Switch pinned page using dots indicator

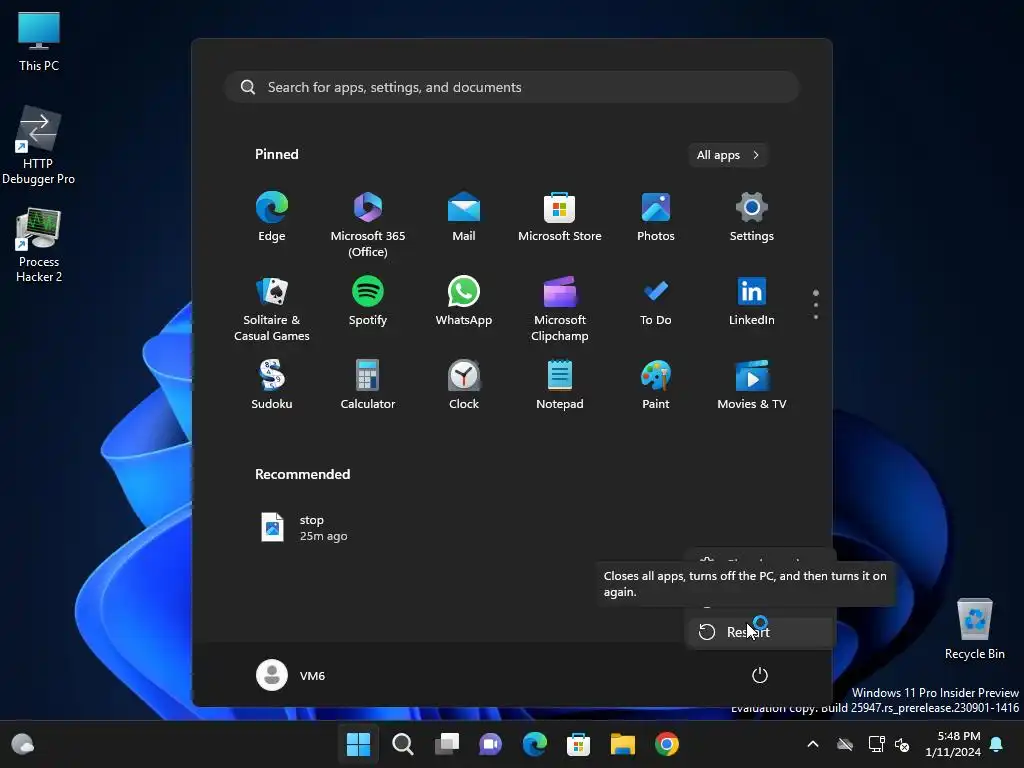click(816, 304)
